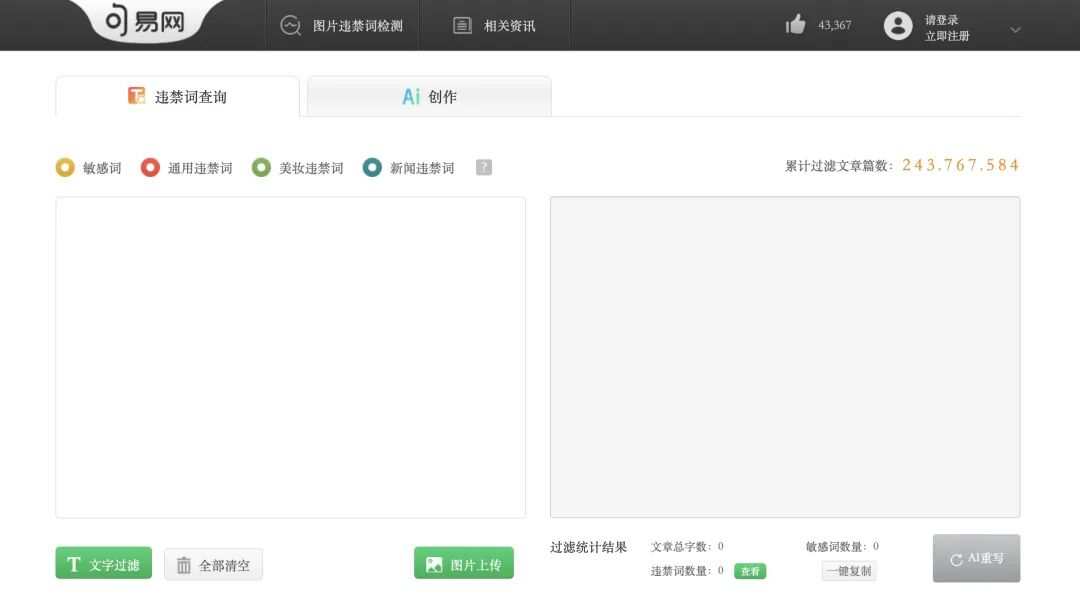Click the document icon next to 相关资讯
This screenshot has width=1080, height=613.
point(461,26)
